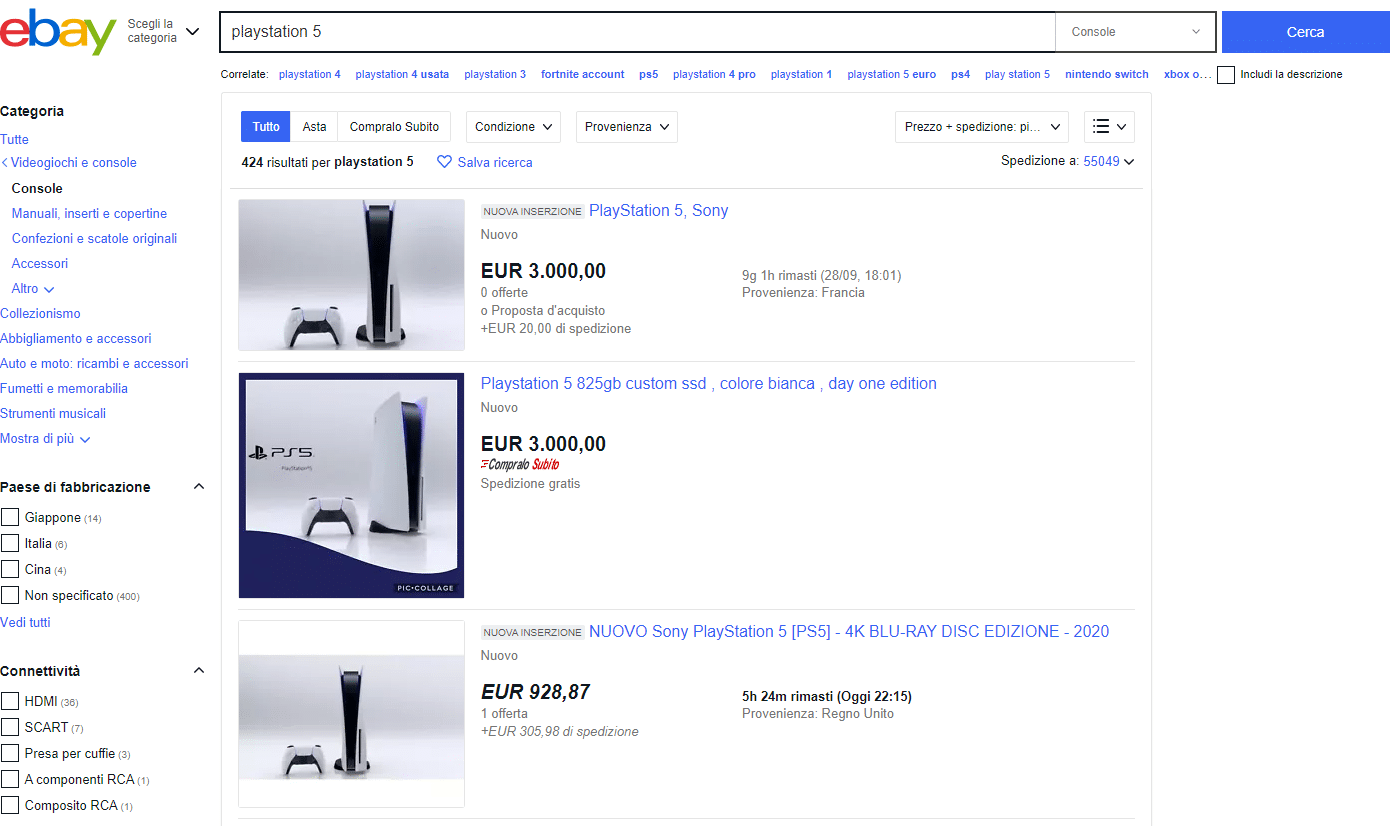The image size is (1392, 826).
Task: Open the Prezzo + spedizione sort dropdown
Action: click(x=982, y=127)
